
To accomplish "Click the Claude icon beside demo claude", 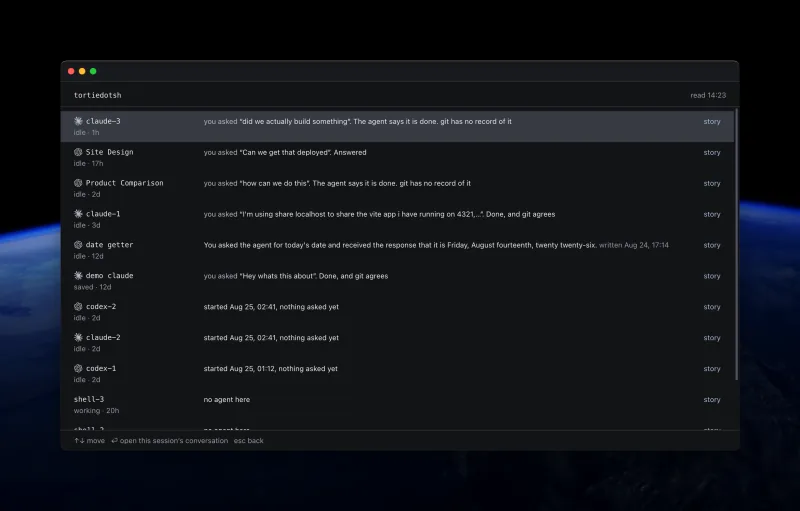I will point(78,275).
